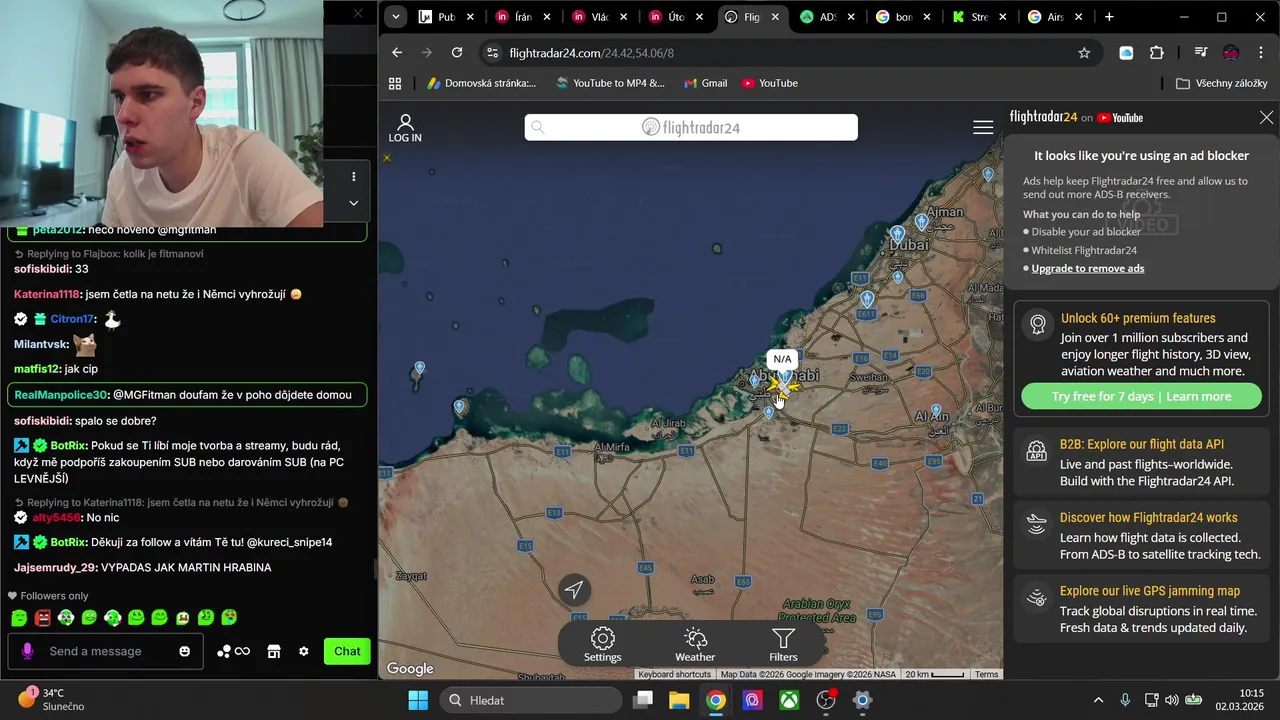Switch to the Írán tab

click(523, 17)
